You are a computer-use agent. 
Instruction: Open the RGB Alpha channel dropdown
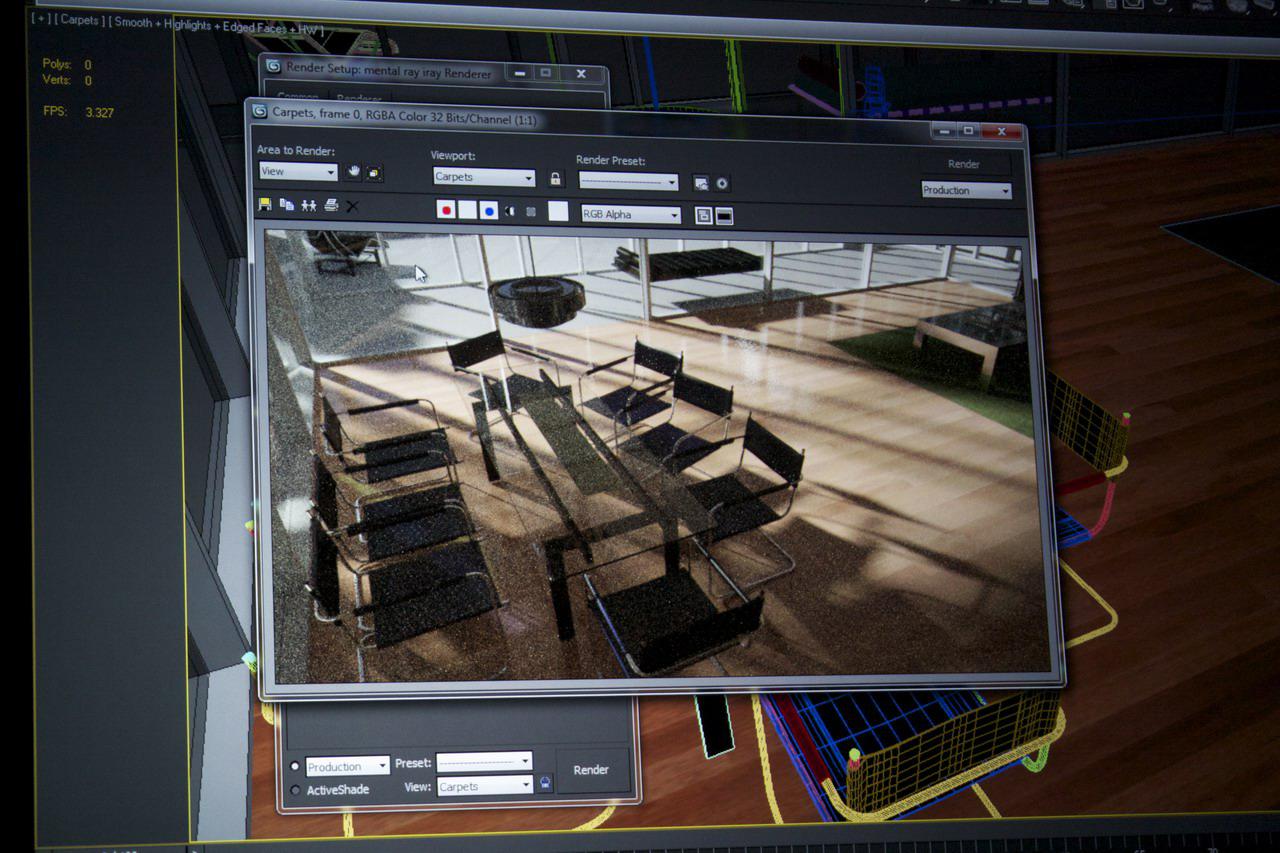coord(631,214)
